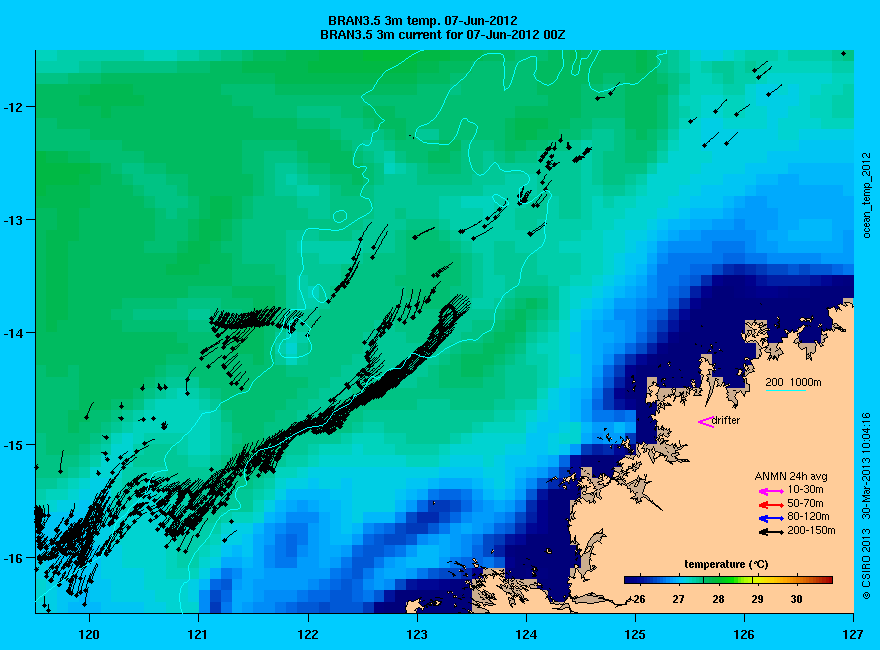This screenshot has height=650, width=880.
Task: Click longitude axis label 122
Action: pyautogui.click(x=308, y=635)
